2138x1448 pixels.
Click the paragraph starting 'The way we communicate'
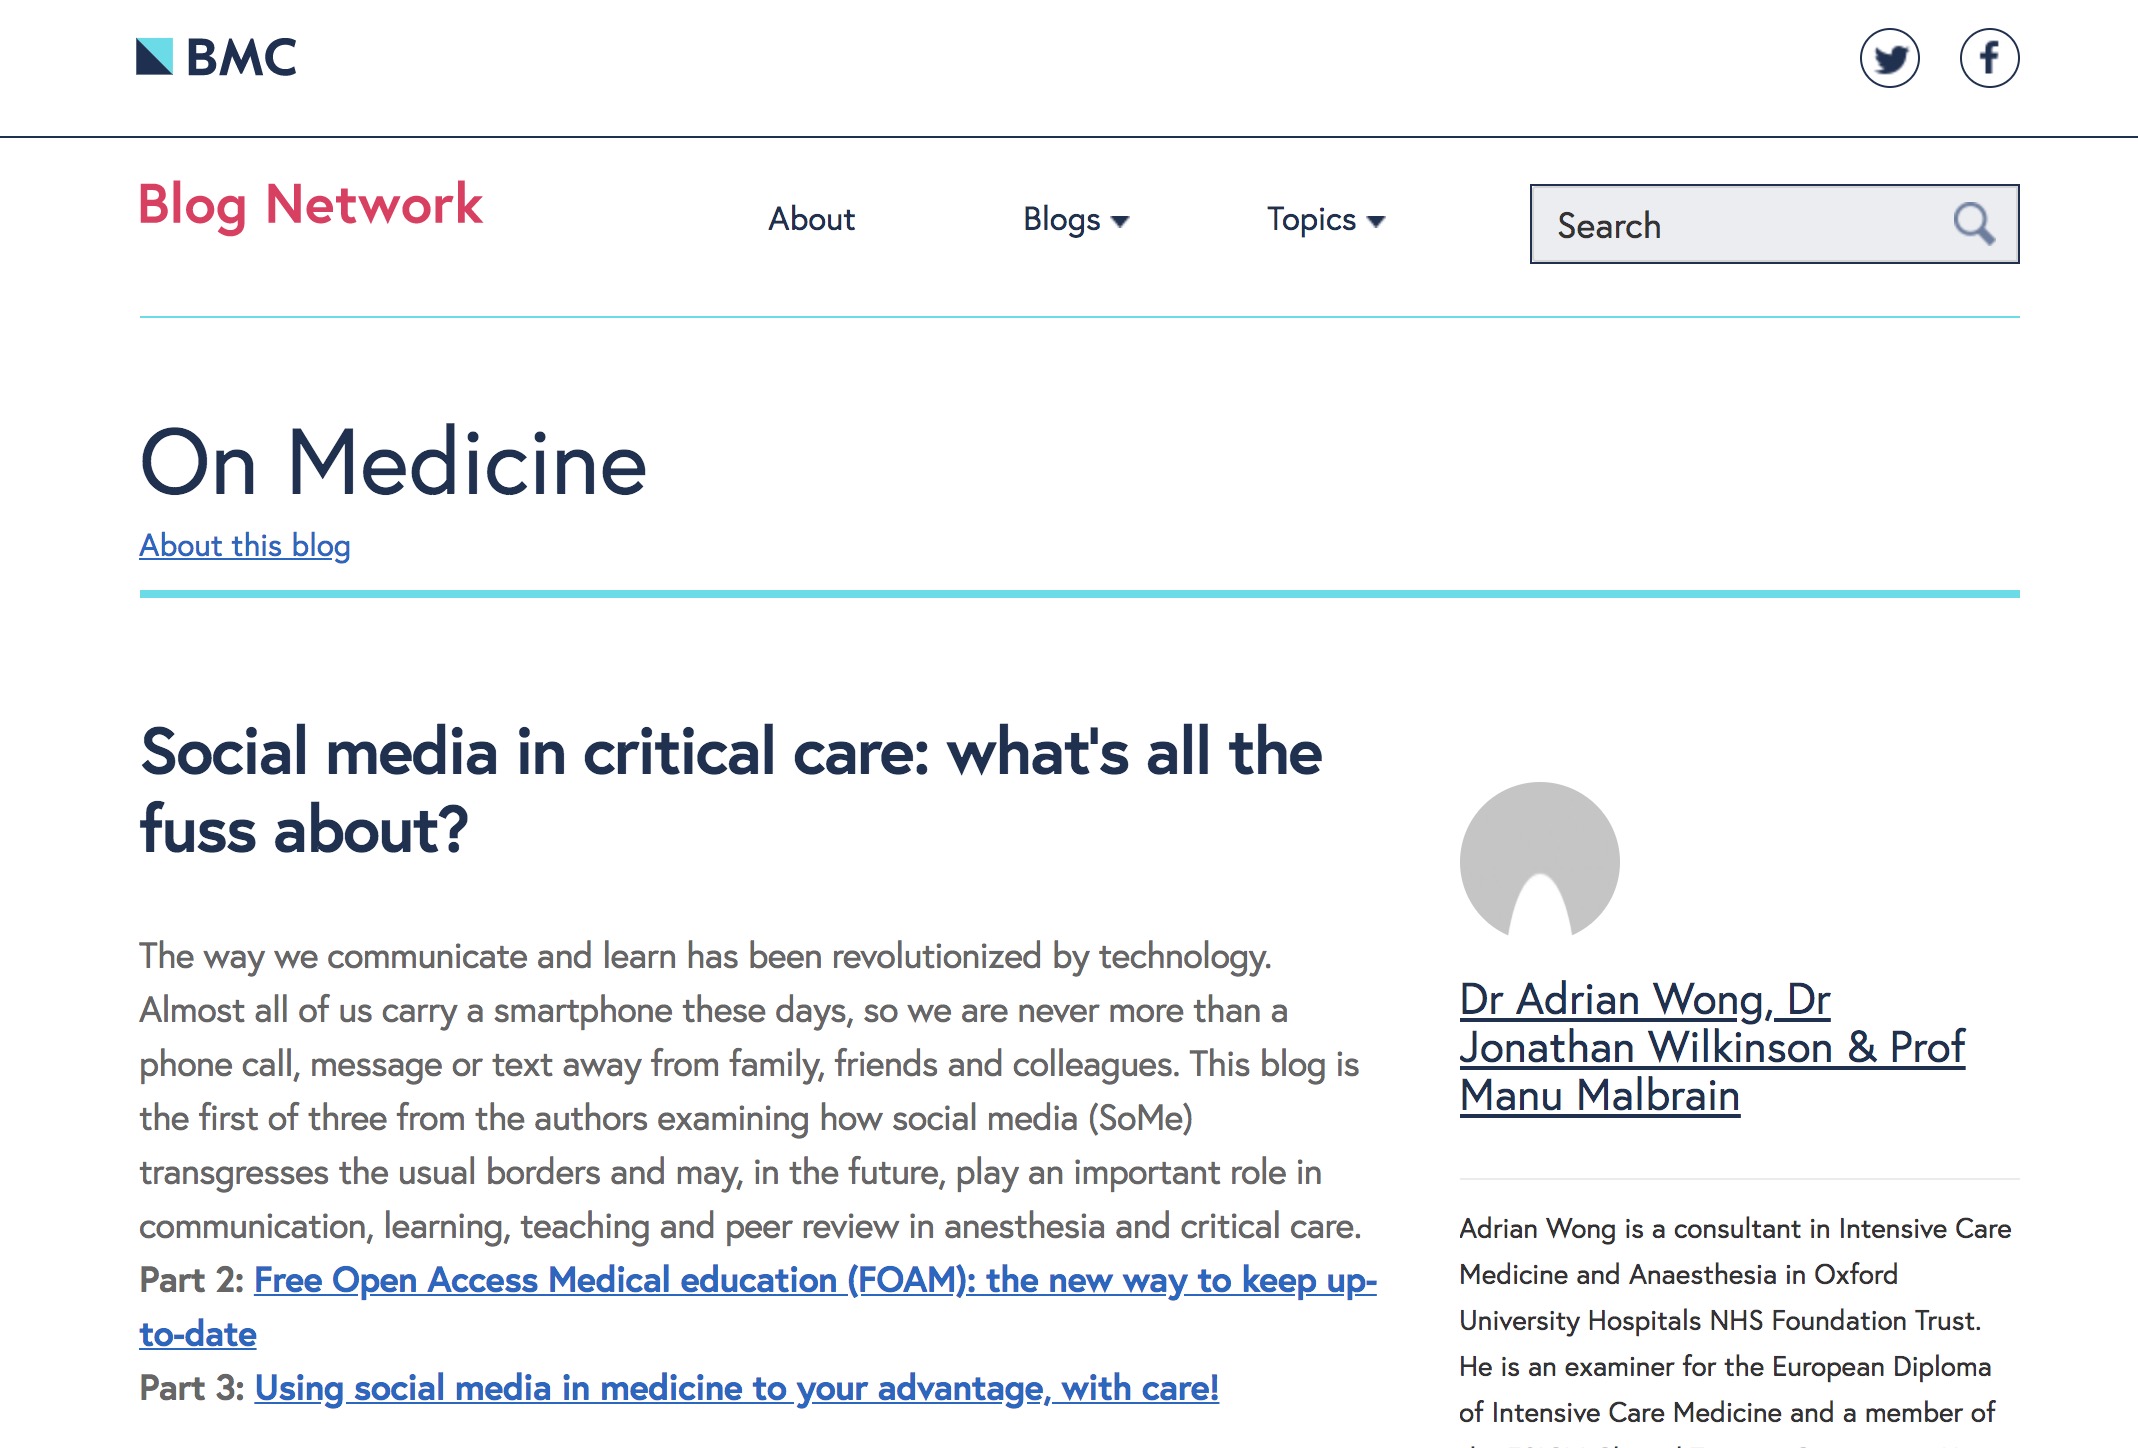click(x=750, y=1091)
